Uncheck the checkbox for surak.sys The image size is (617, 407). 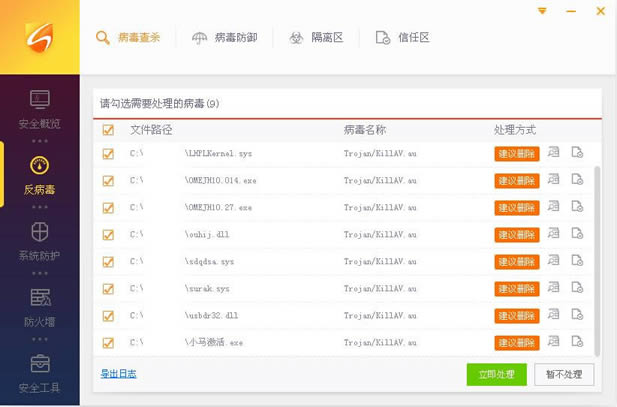point(108,288)
